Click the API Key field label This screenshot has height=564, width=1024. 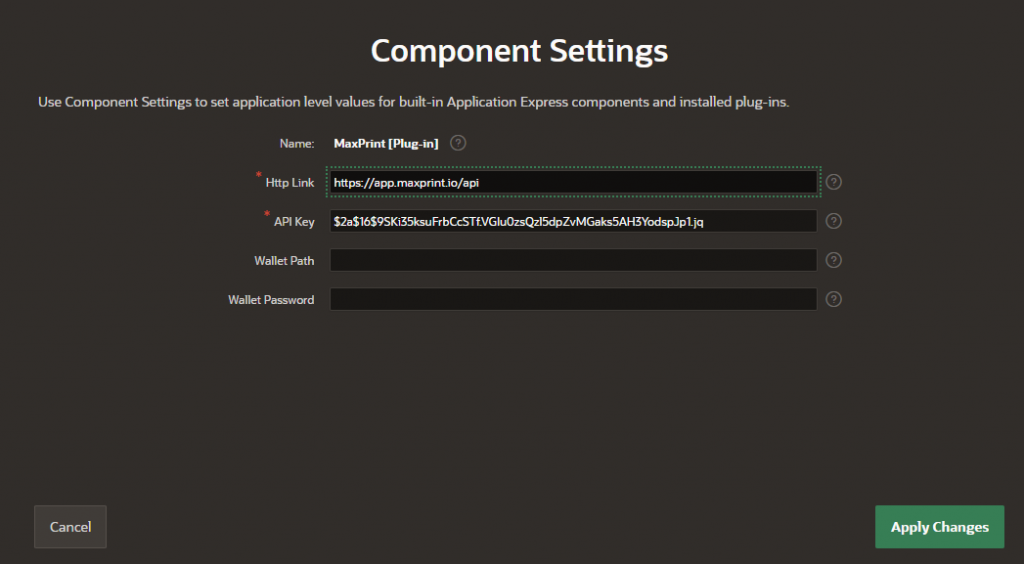[x=294, y=222]
